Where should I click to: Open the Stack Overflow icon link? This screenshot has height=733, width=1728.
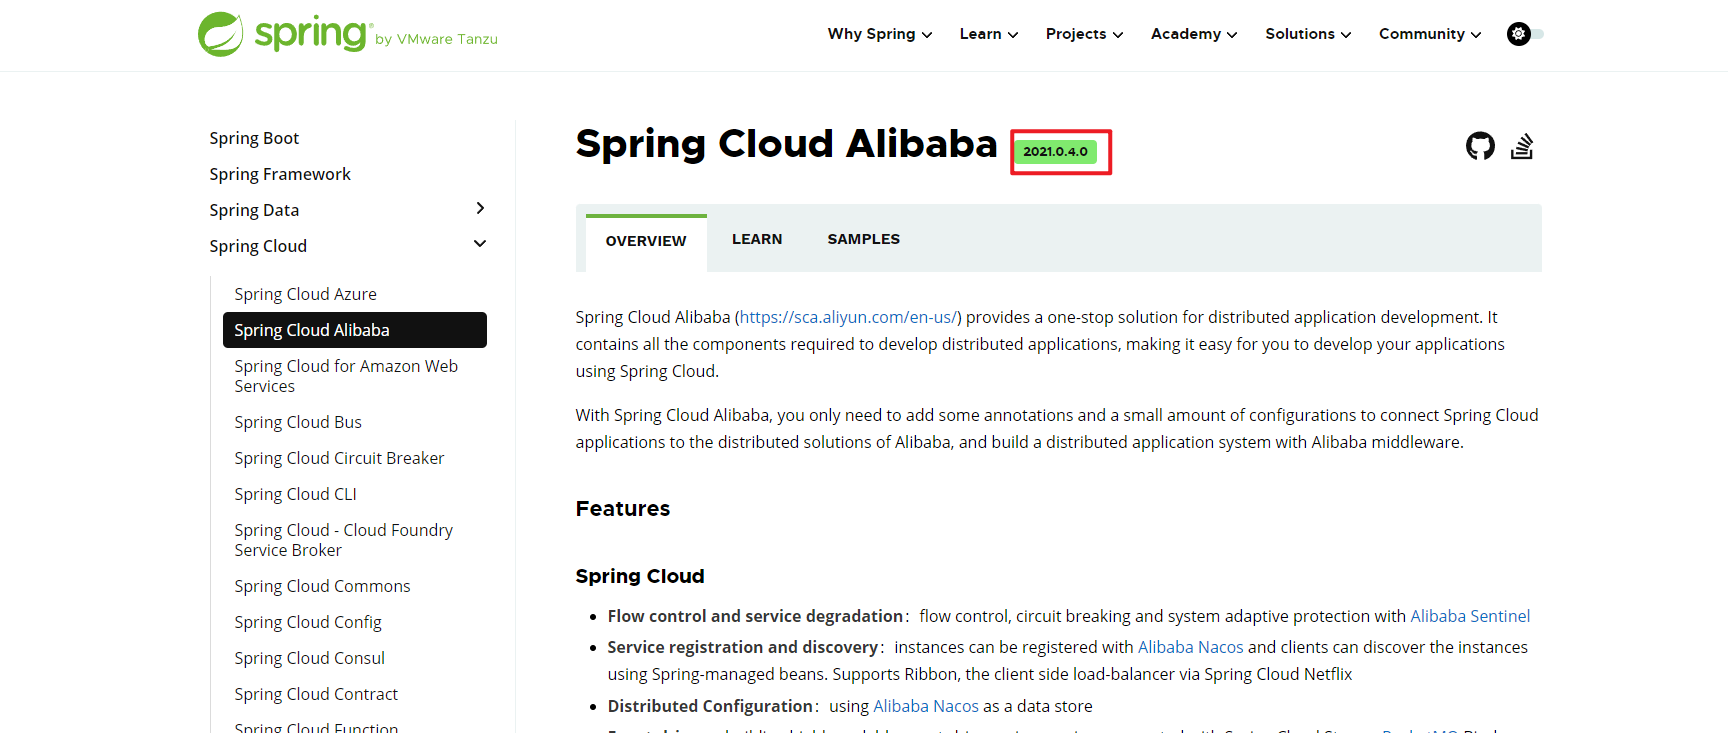pos(1522,146)
